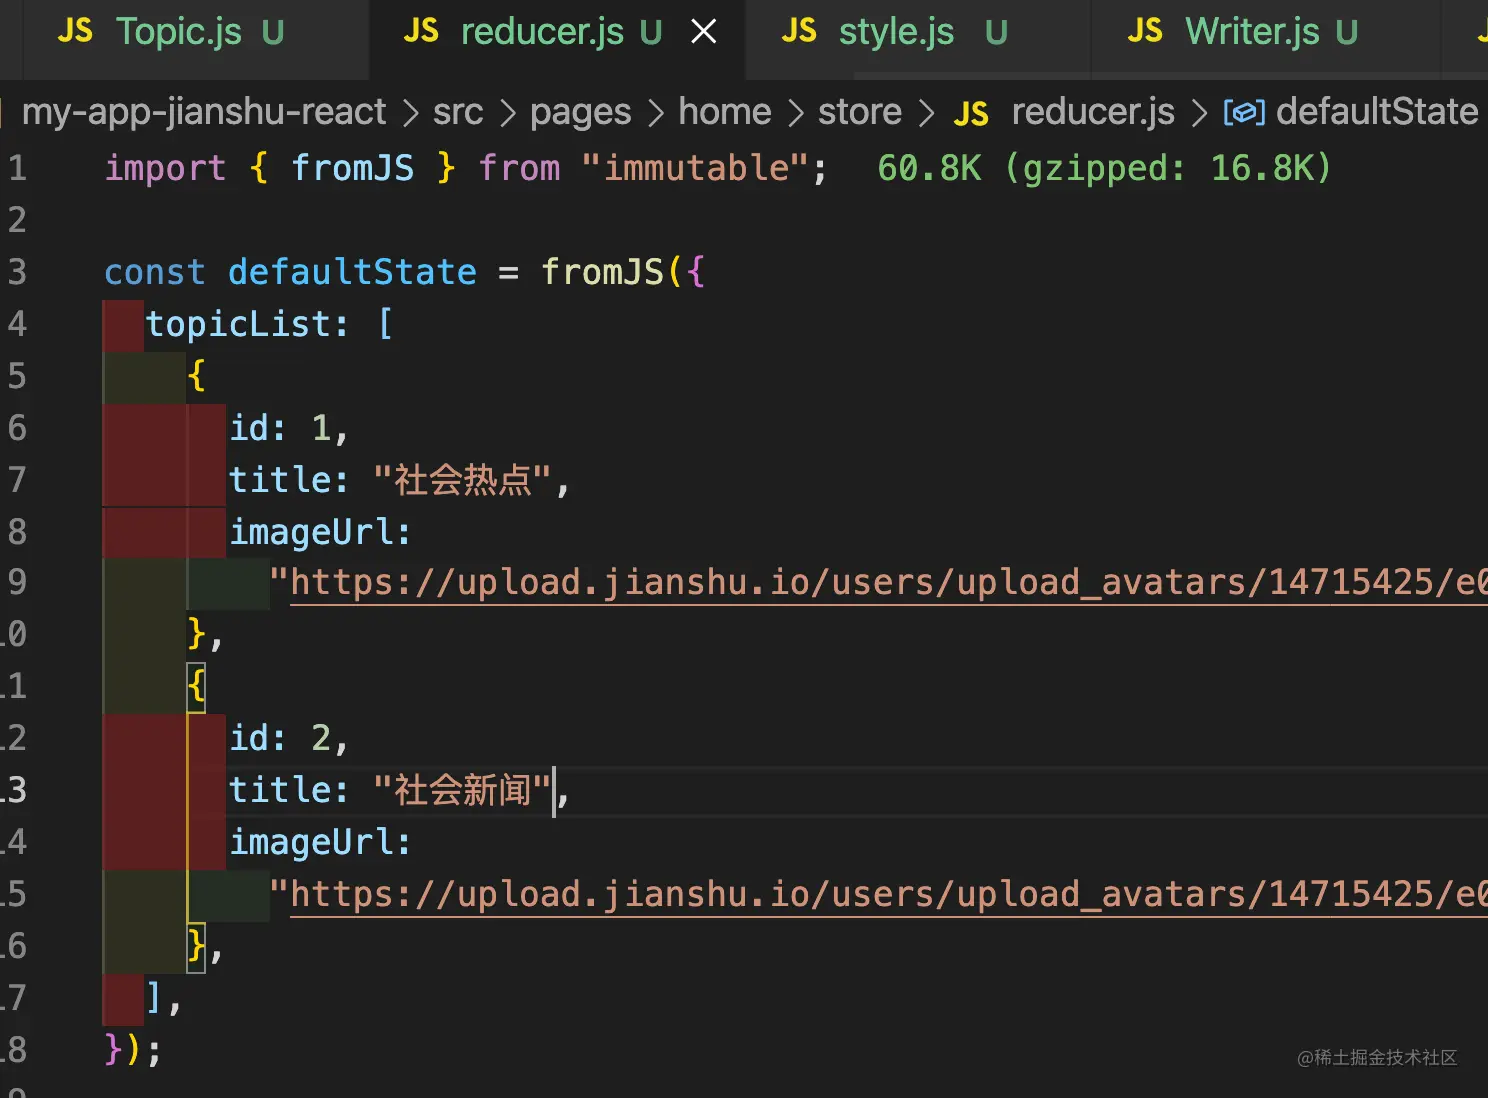Click the const keyword on line 3

155,272
